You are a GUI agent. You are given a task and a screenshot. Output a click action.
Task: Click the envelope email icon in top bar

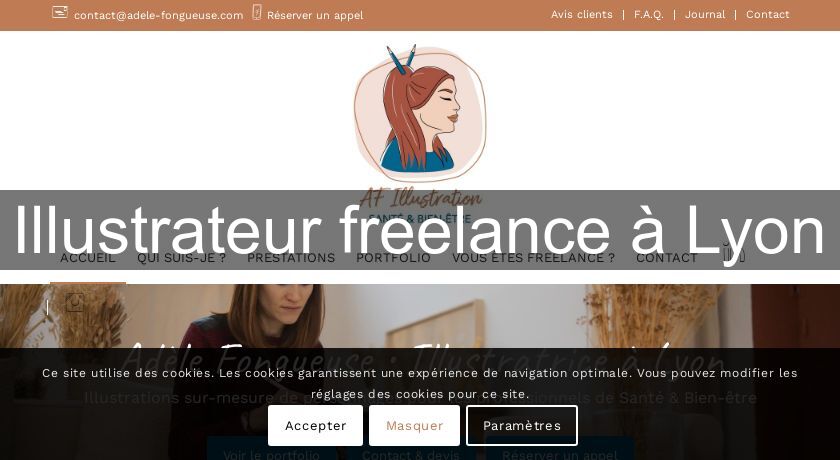60,12
